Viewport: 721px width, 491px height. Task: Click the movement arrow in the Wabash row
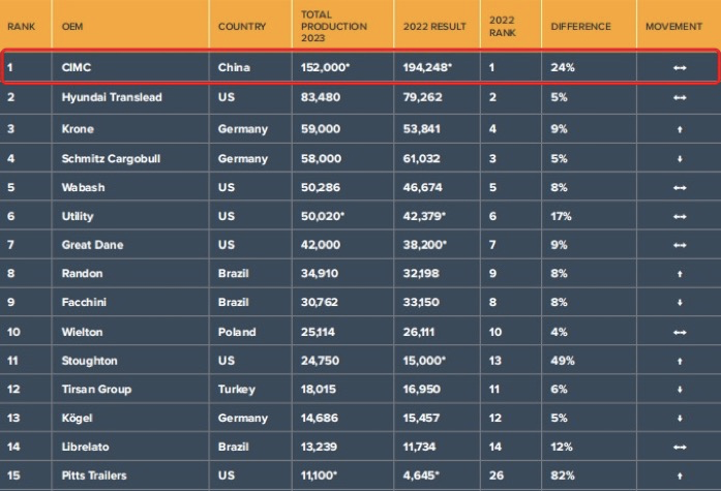679,187
